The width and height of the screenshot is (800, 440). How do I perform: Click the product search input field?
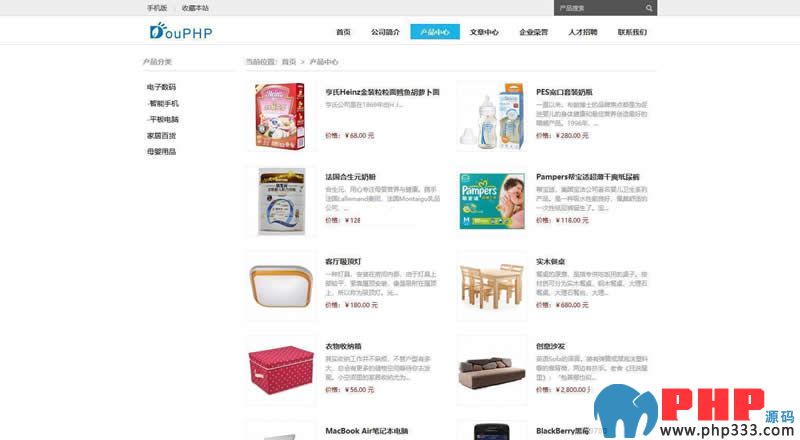point(599,8)
